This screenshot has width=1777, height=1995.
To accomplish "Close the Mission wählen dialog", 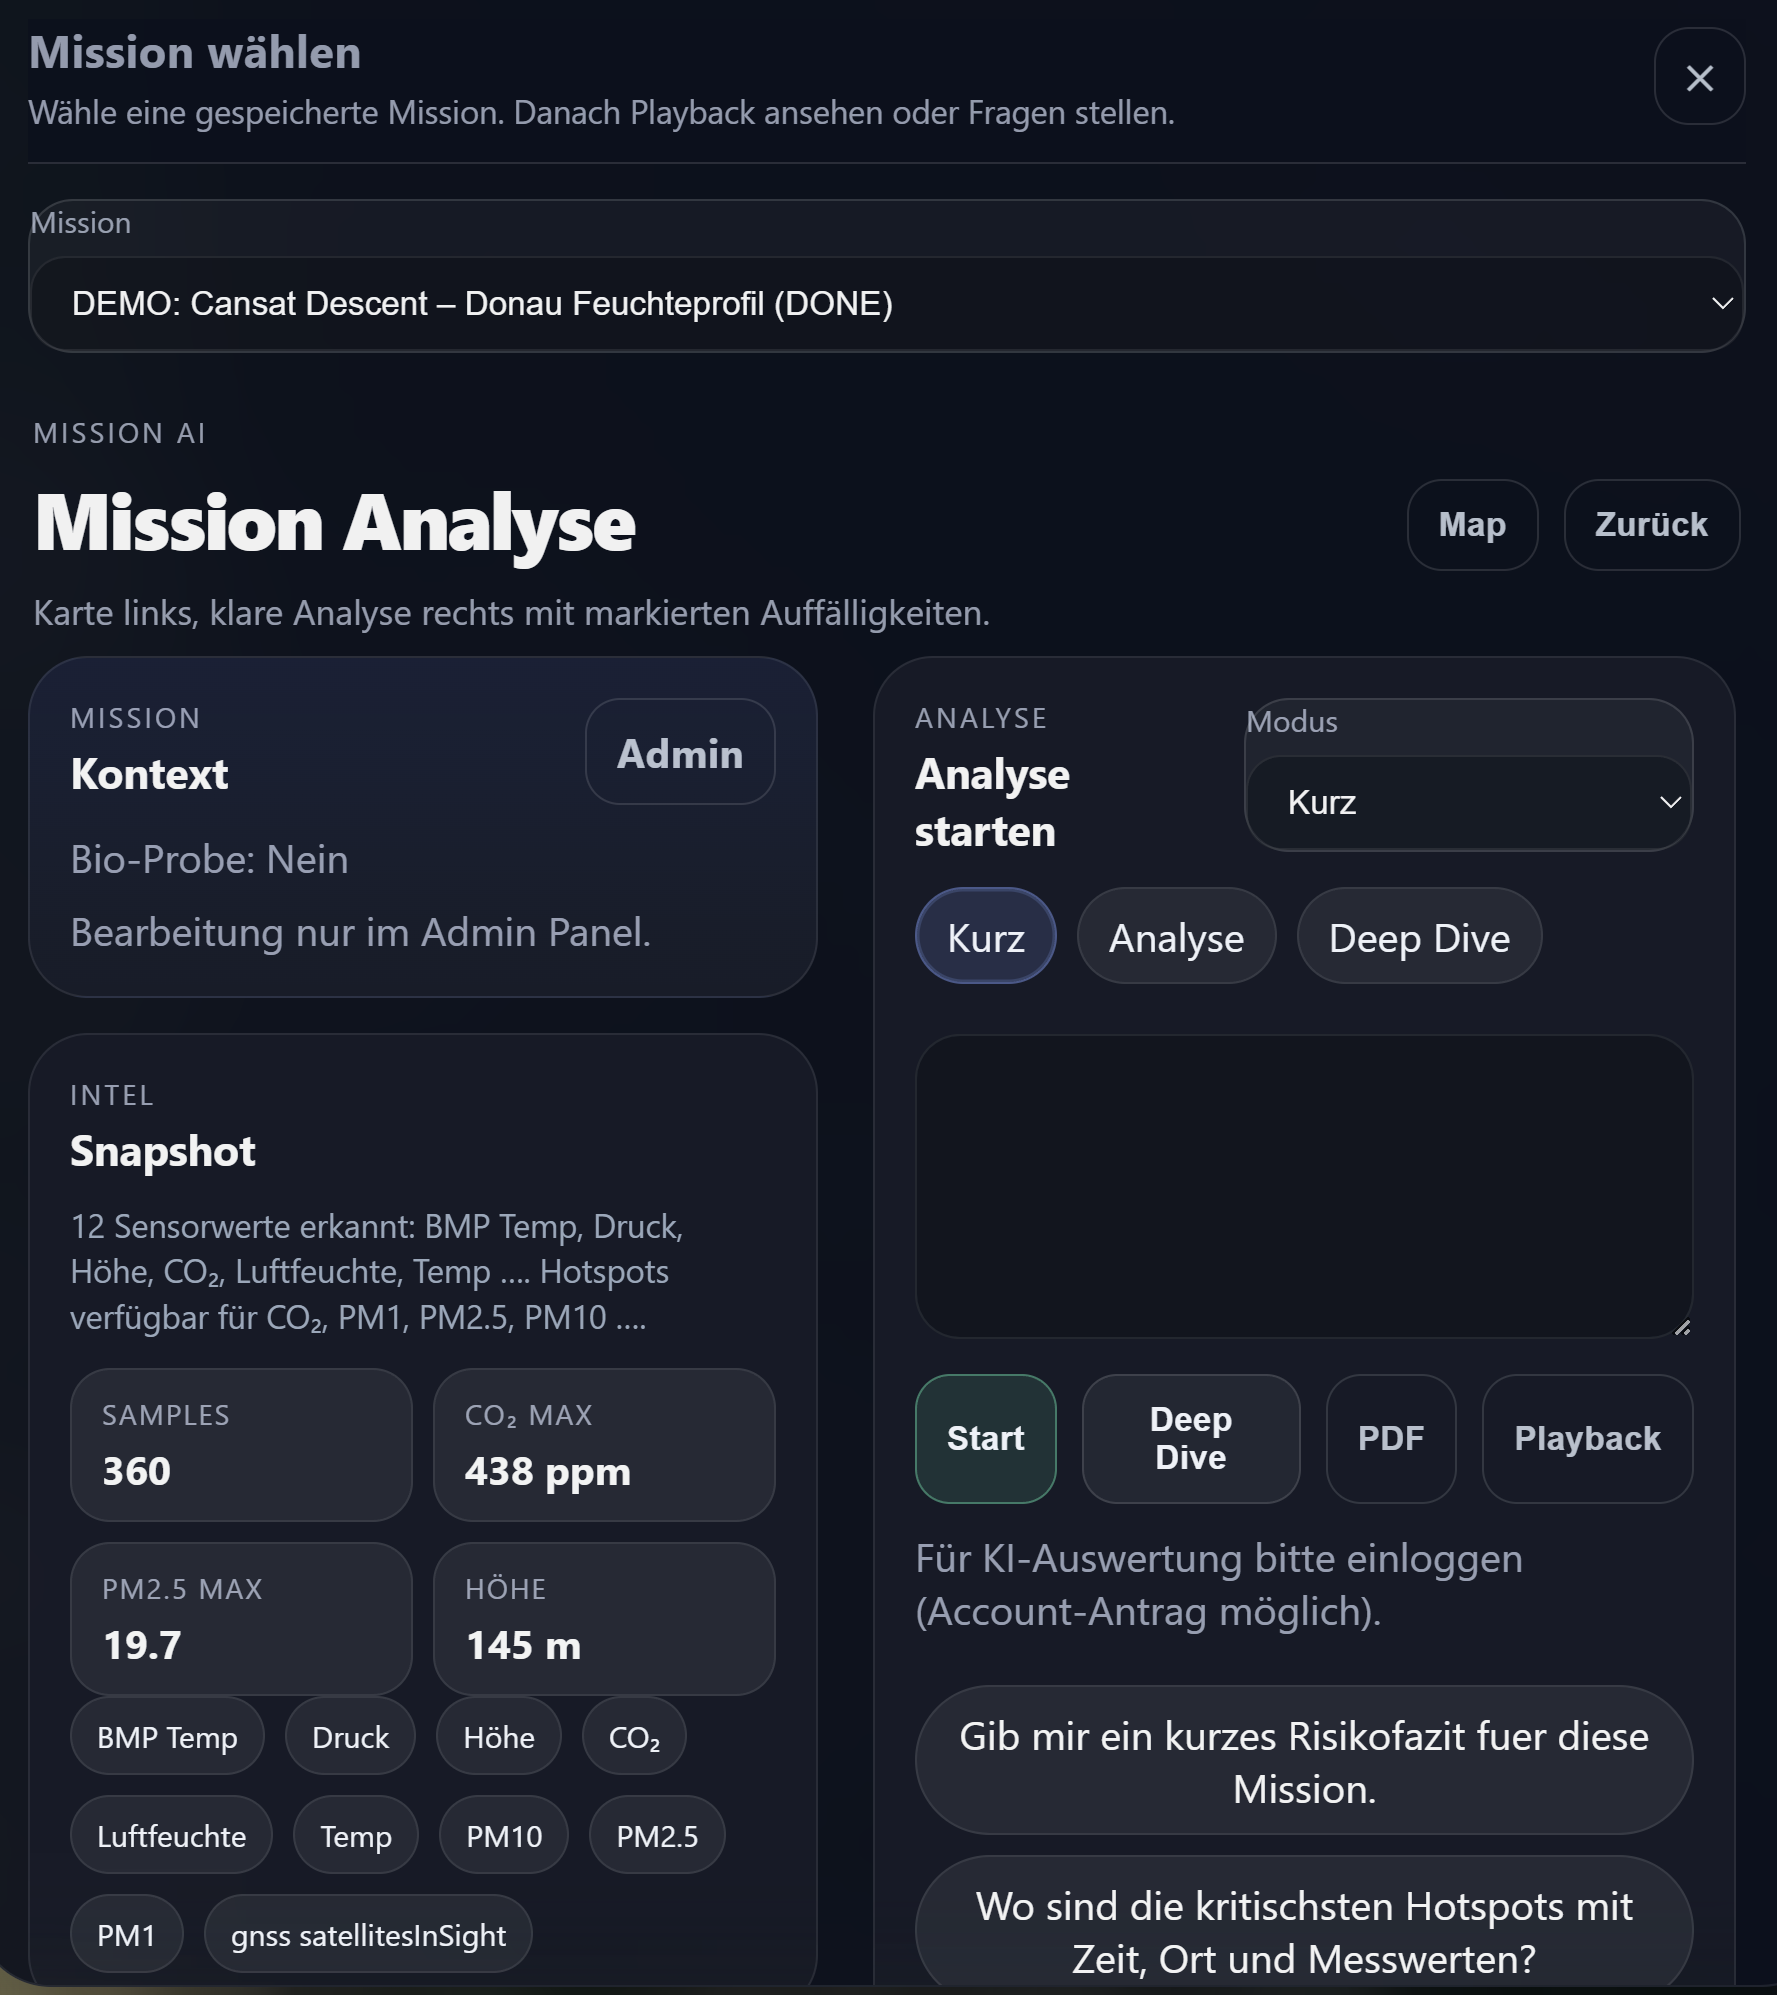I will click(x=1699, y=77).
